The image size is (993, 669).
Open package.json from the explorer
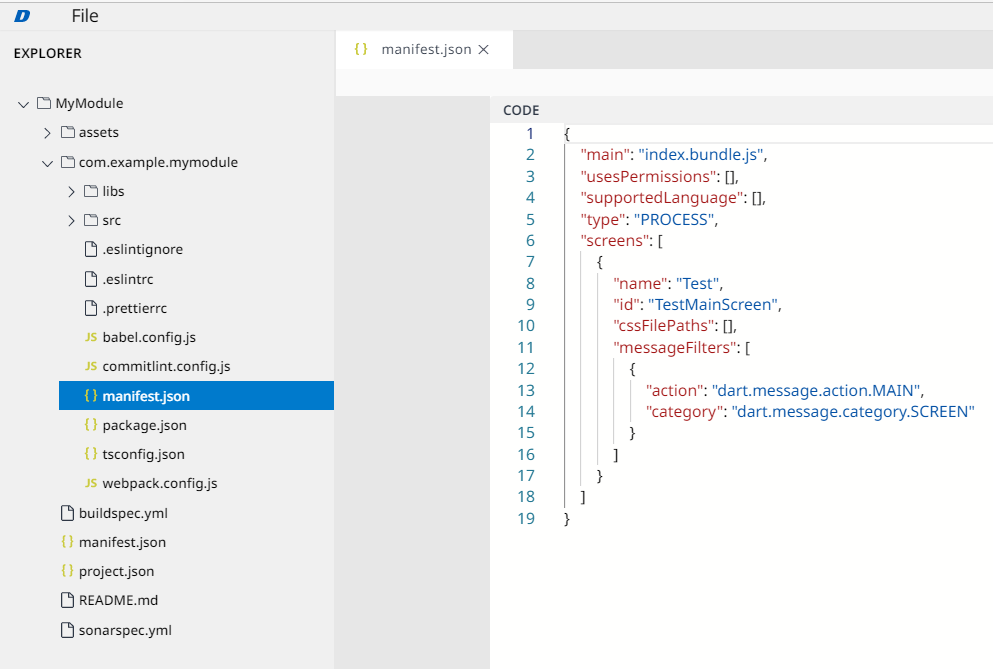click(144, 425)
